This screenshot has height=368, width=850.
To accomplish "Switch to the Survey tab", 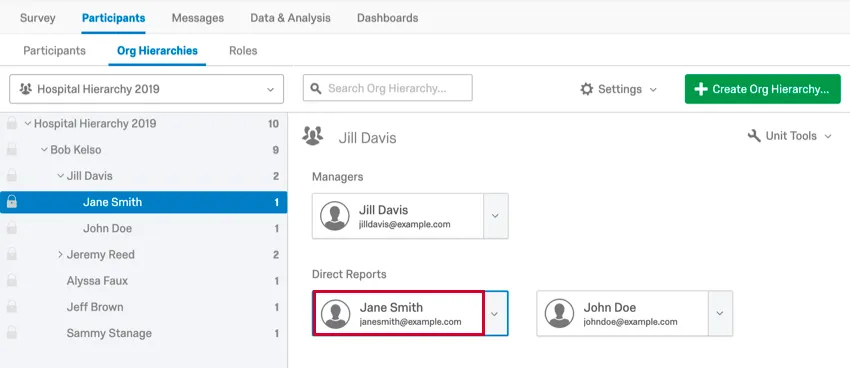I will (x=37, y=18).
